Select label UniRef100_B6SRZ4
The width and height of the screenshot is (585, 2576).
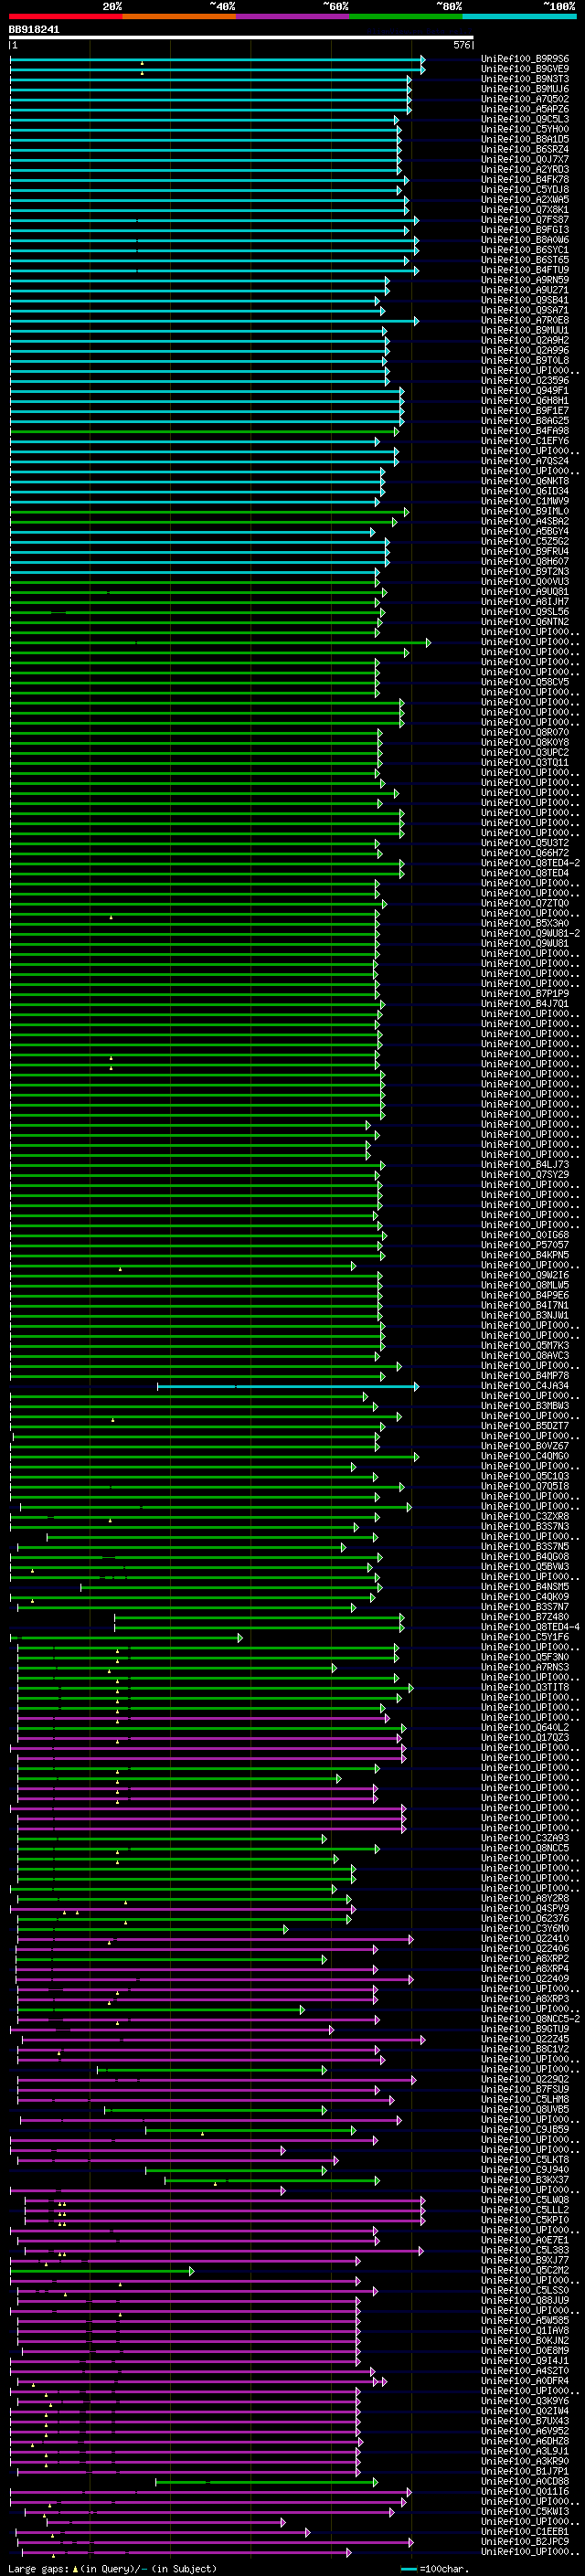pyautogui.click(x=525, y=149)
